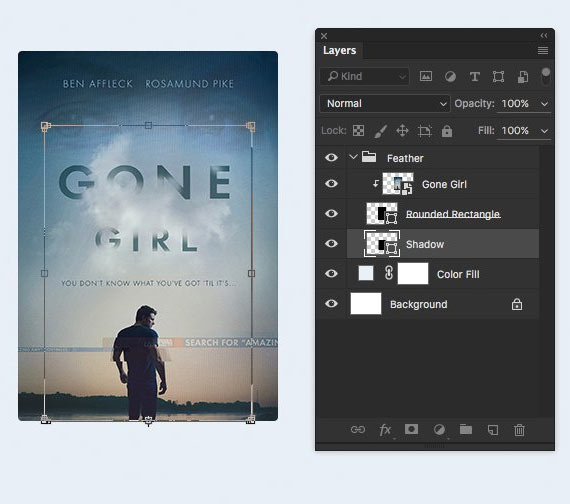Open Normal blend mode dropdown

pyautogui.click(x=385, y=104)
